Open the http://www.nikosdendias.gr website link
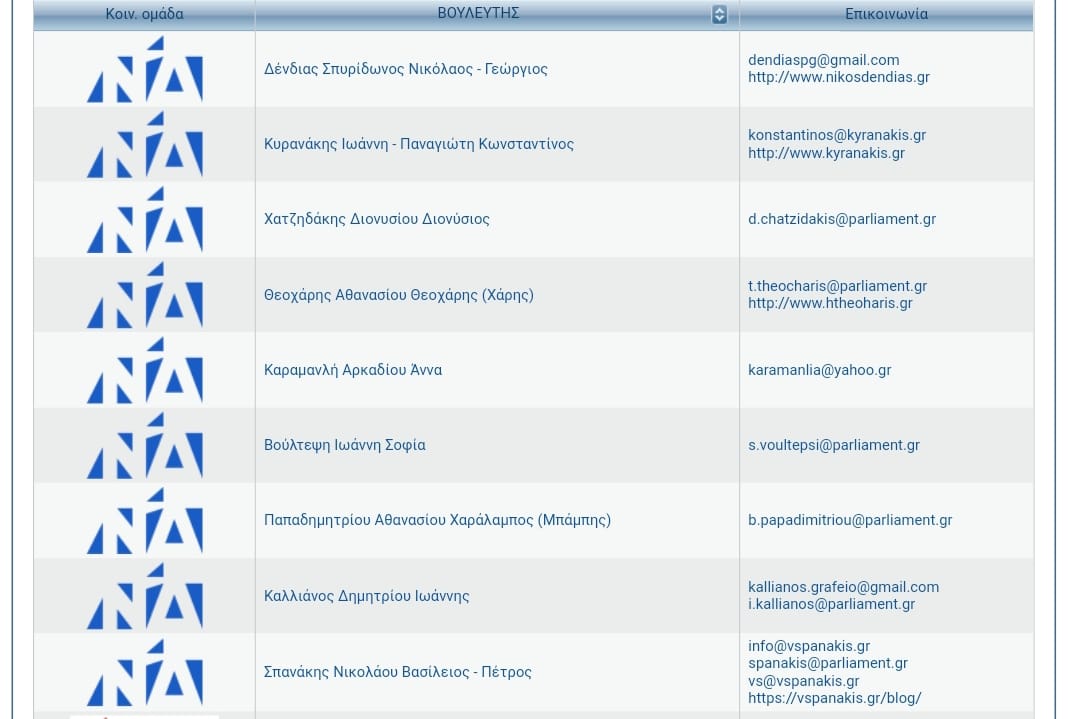The width and height of the screenshot is (1080, 719). pos(839,77)
